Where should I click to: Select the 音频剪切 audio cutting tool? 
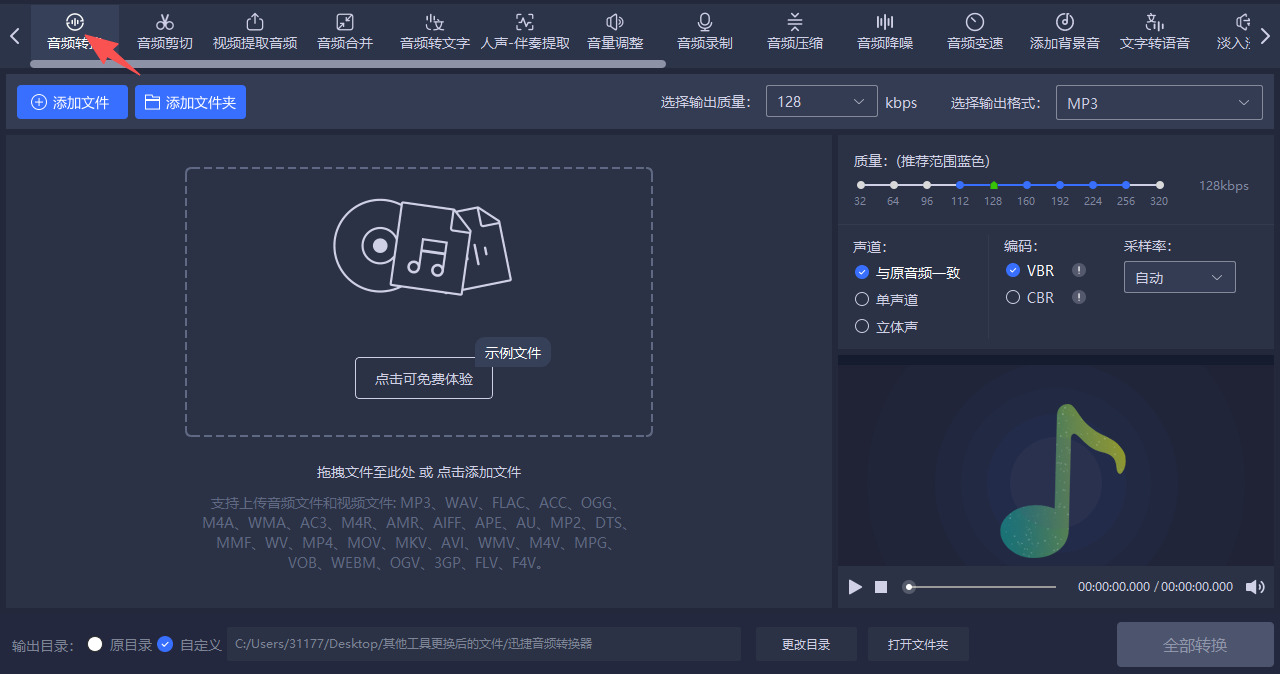coord(164,31)
